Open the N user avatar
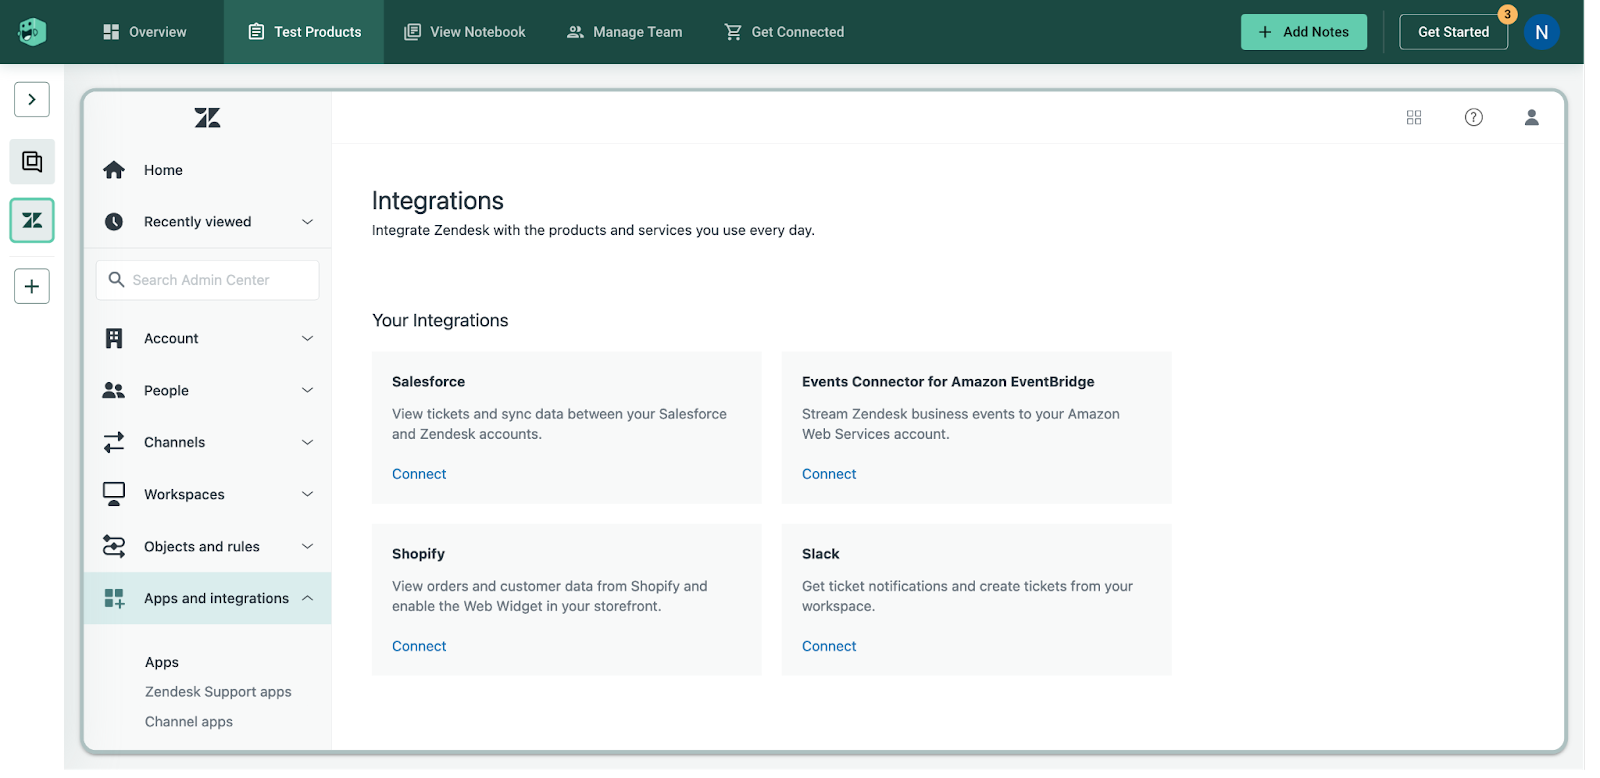Image resolution: width=1600 pixels, height=778 pixels. pyautogui.click(x=1541, y=32)
